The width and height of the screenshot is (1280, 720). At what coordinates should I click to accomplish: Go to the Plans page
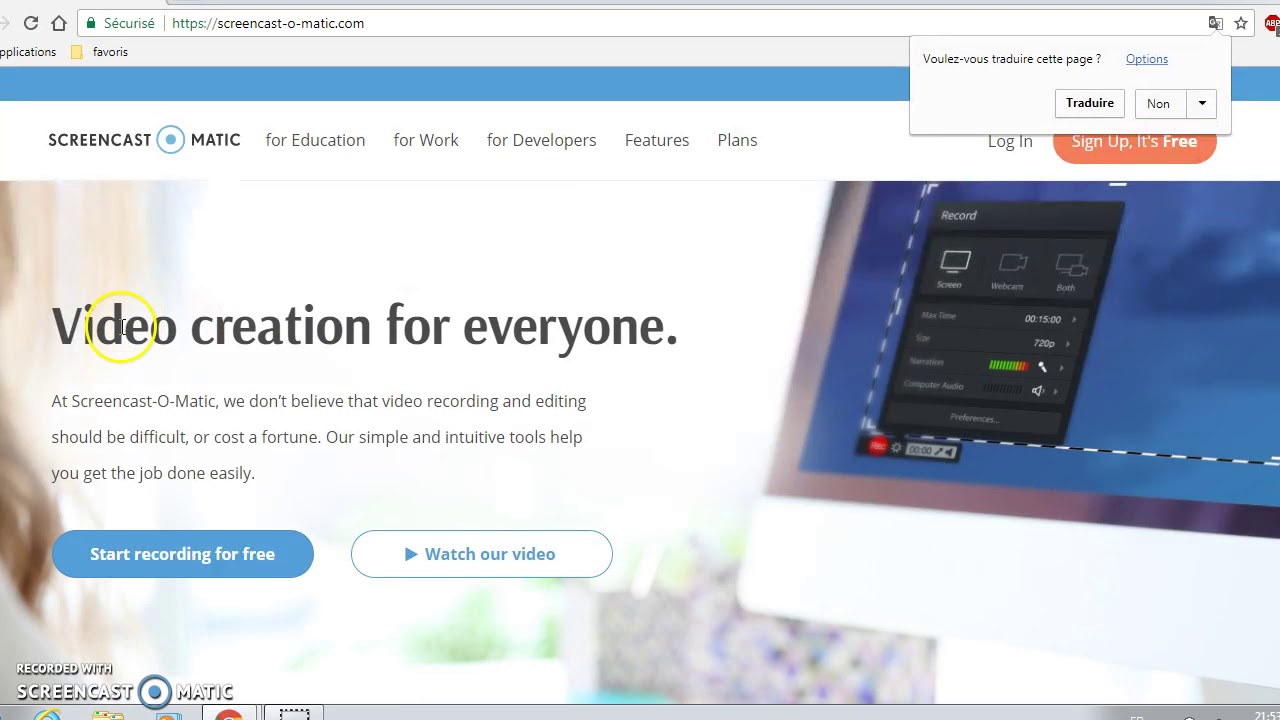(737, 140)
